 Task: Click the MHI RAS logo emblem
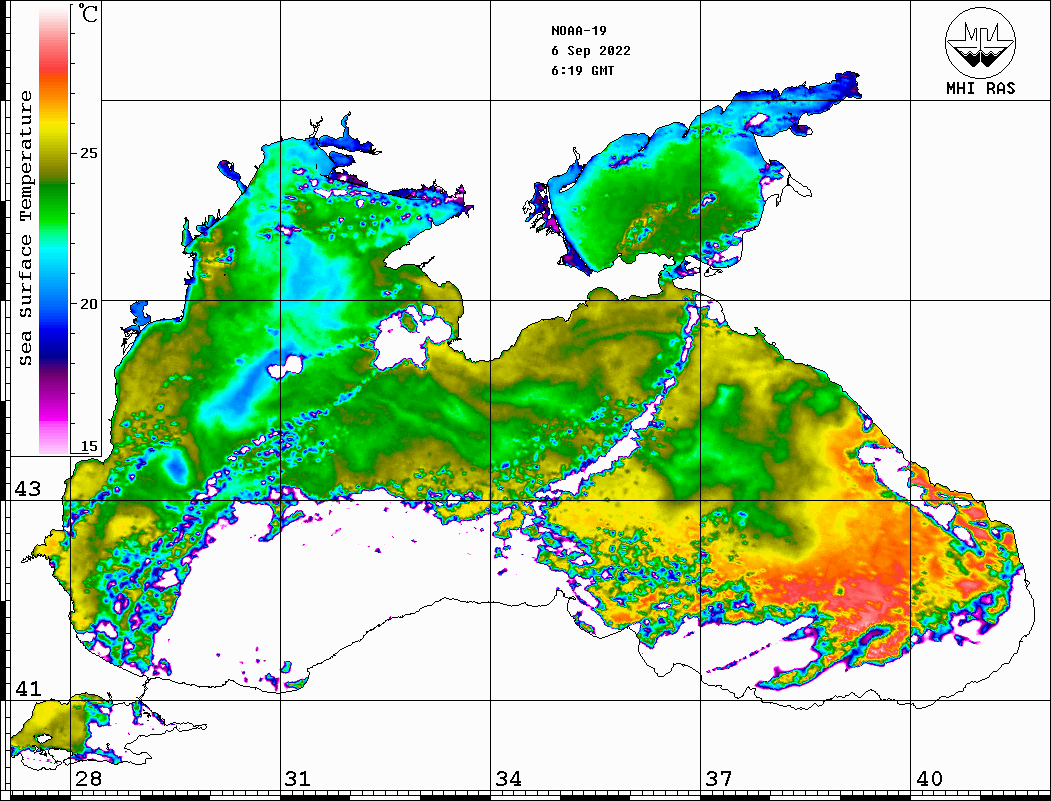coord(980,42)
